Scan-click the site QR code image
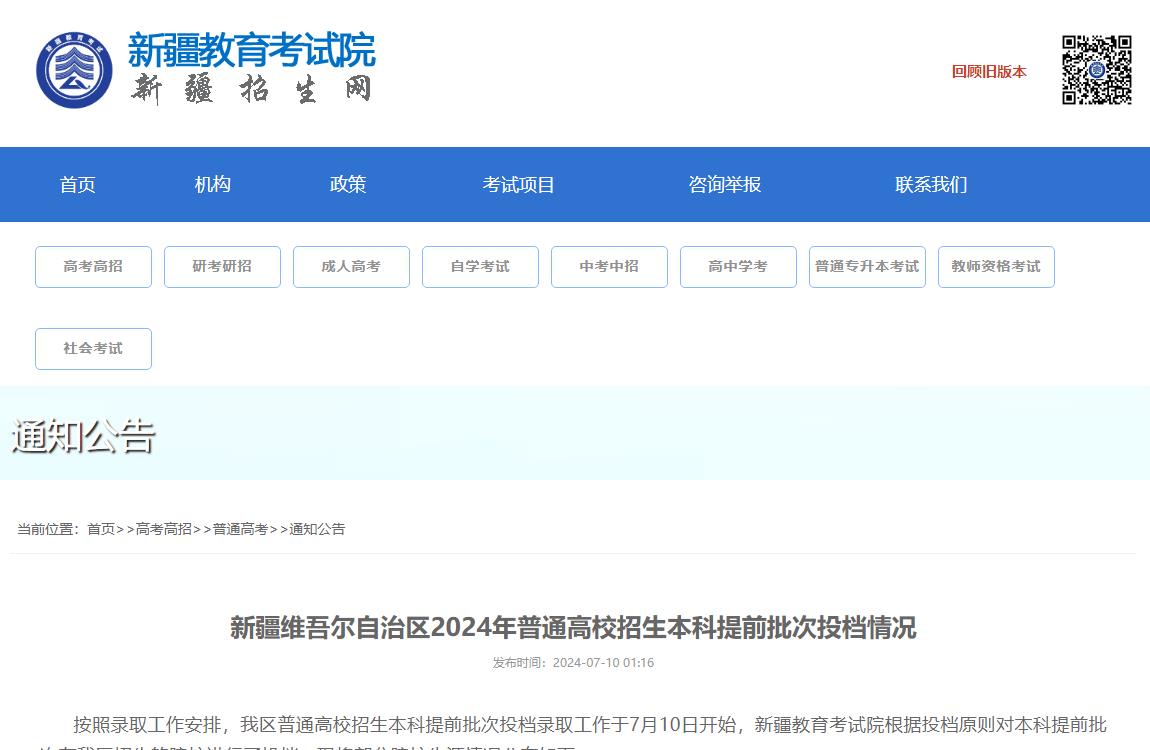 tap(1096, 71)
